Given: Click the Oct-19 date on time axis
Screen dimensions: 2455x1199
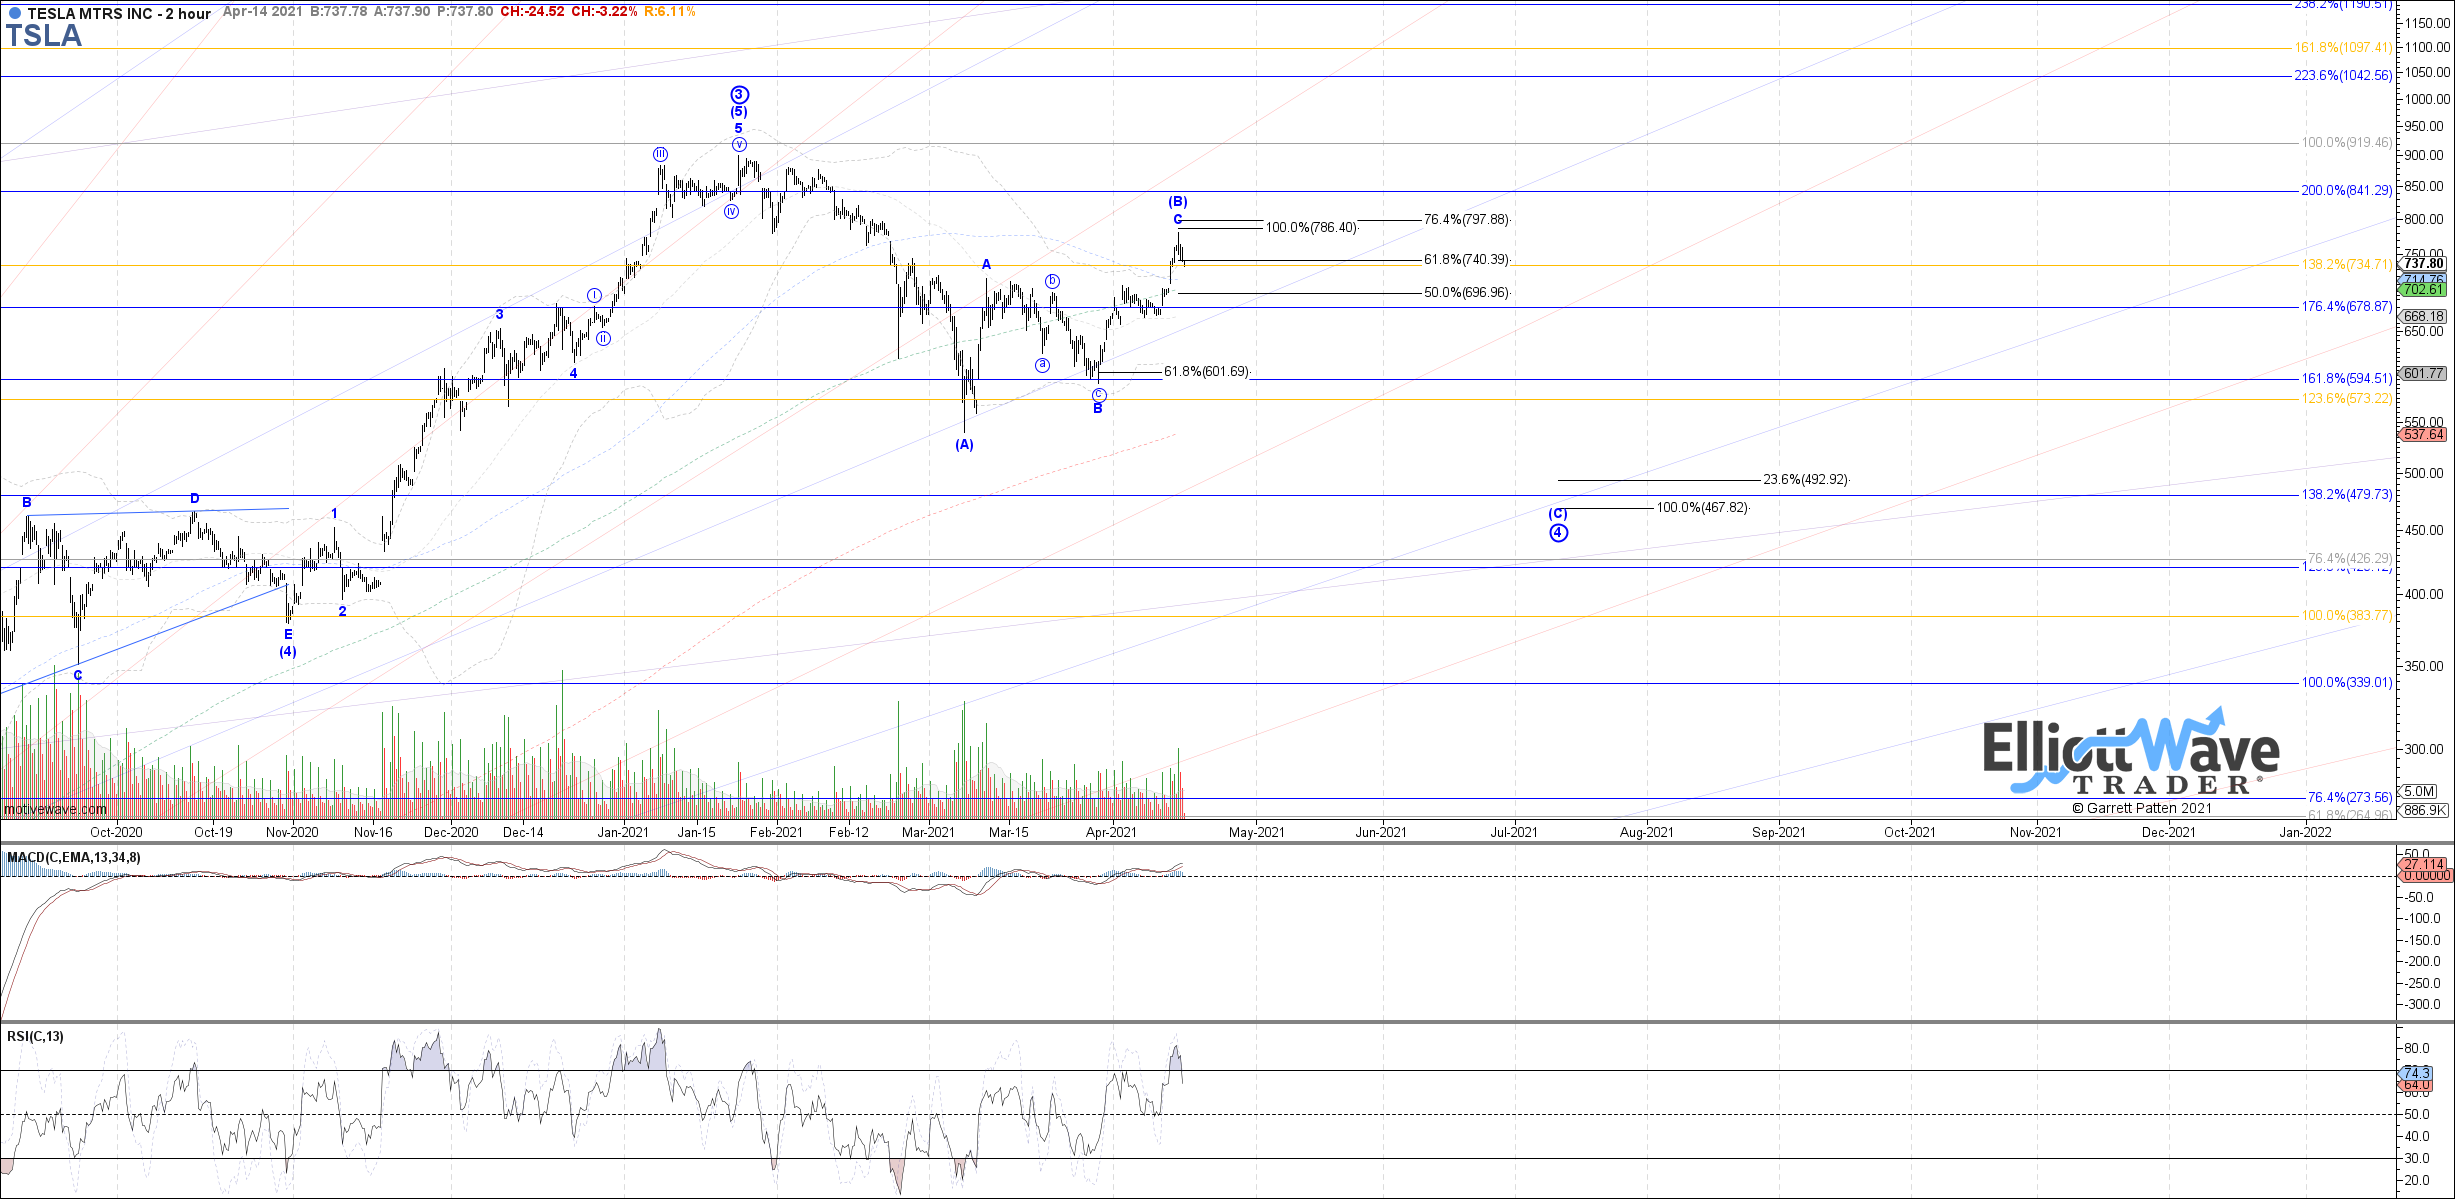Looking at the screenshot, I should pyautogui.click(x=213, y=832).
